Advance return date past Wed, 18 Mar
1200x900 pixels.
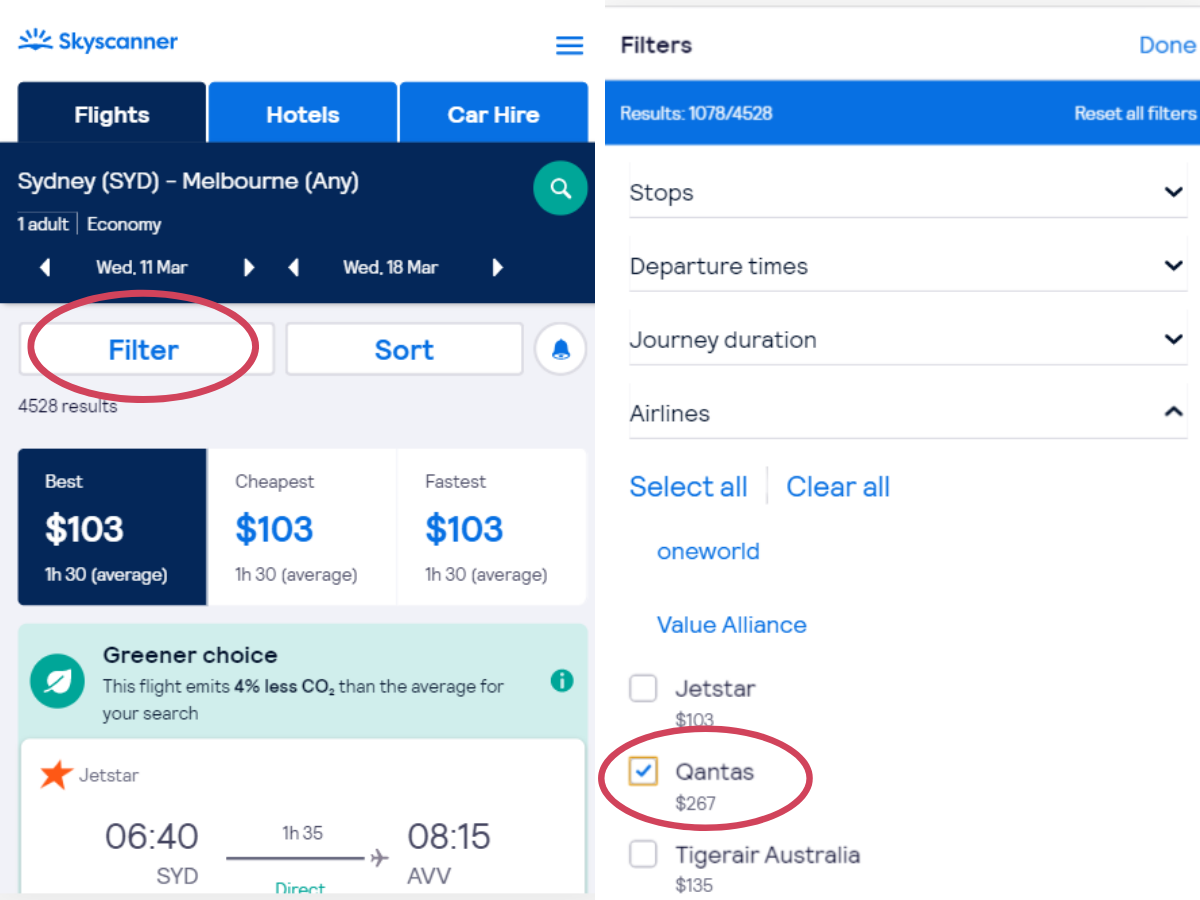pos(498,267)
